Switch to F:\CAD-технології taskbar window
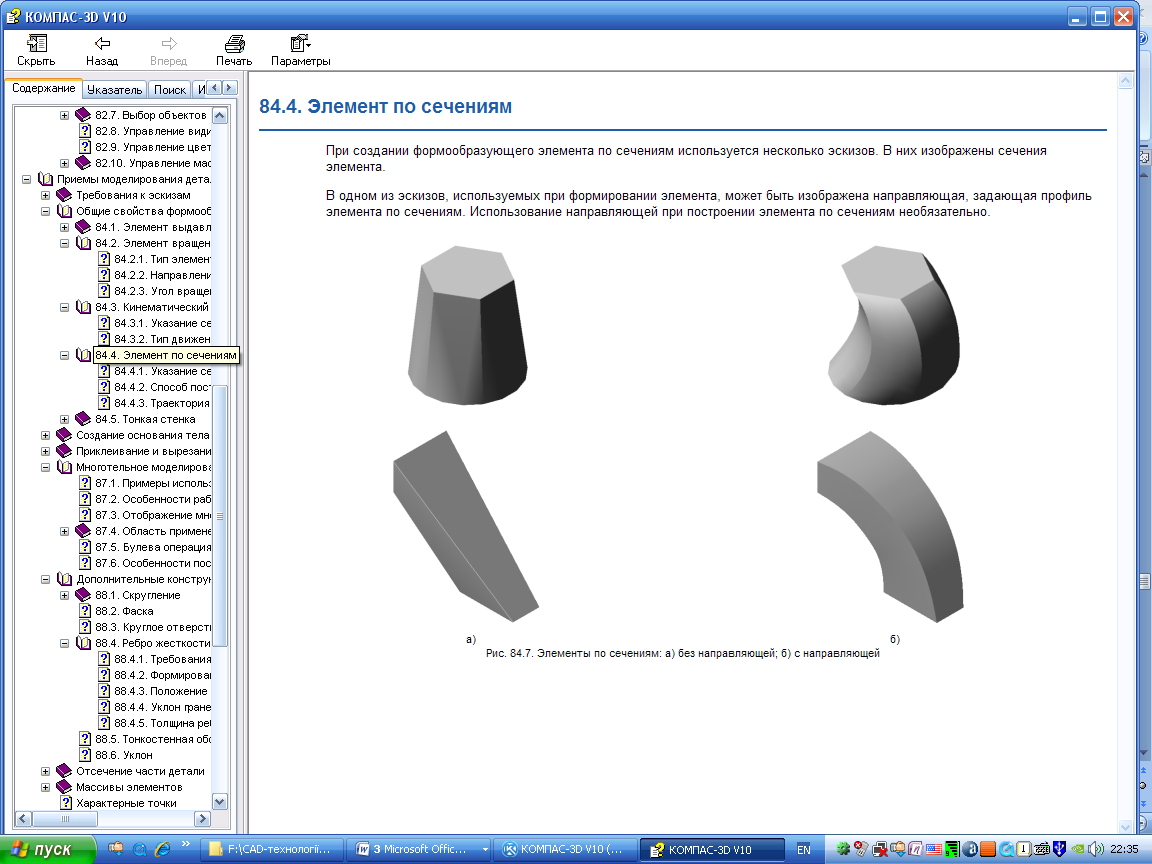The height and width of the screenshot is (864, 1152). (273, 849)
